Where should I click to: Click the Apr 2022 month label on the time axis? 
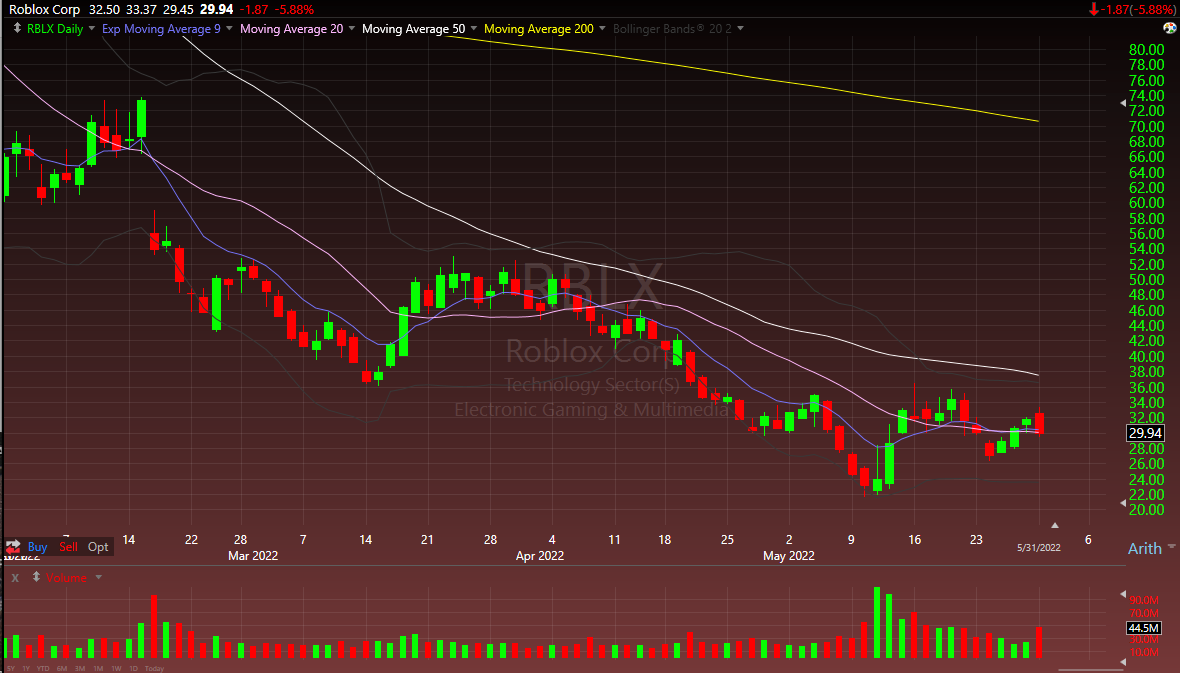click(x=540, y=556)
